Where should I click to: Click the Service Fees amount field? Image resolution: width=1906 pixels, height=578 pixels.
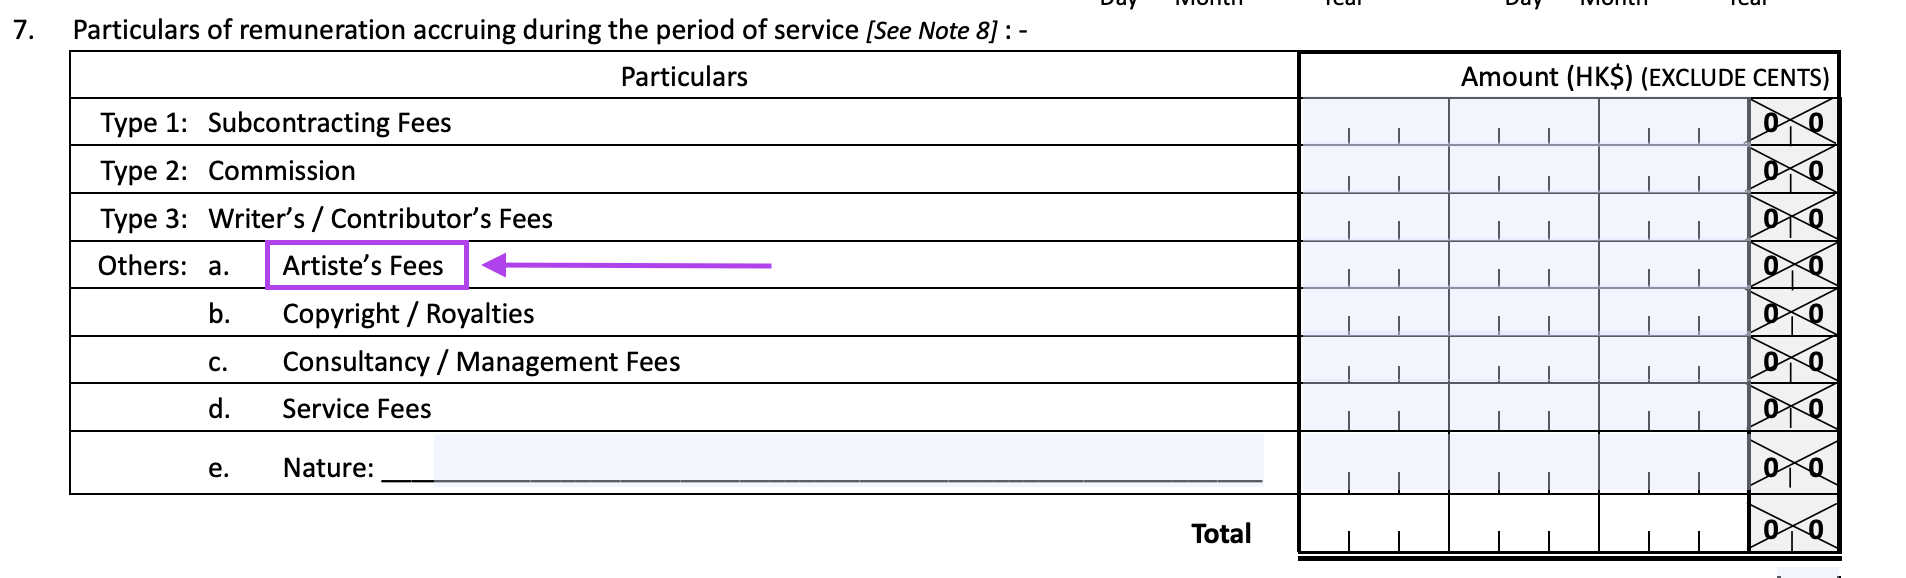(1523, 408)
